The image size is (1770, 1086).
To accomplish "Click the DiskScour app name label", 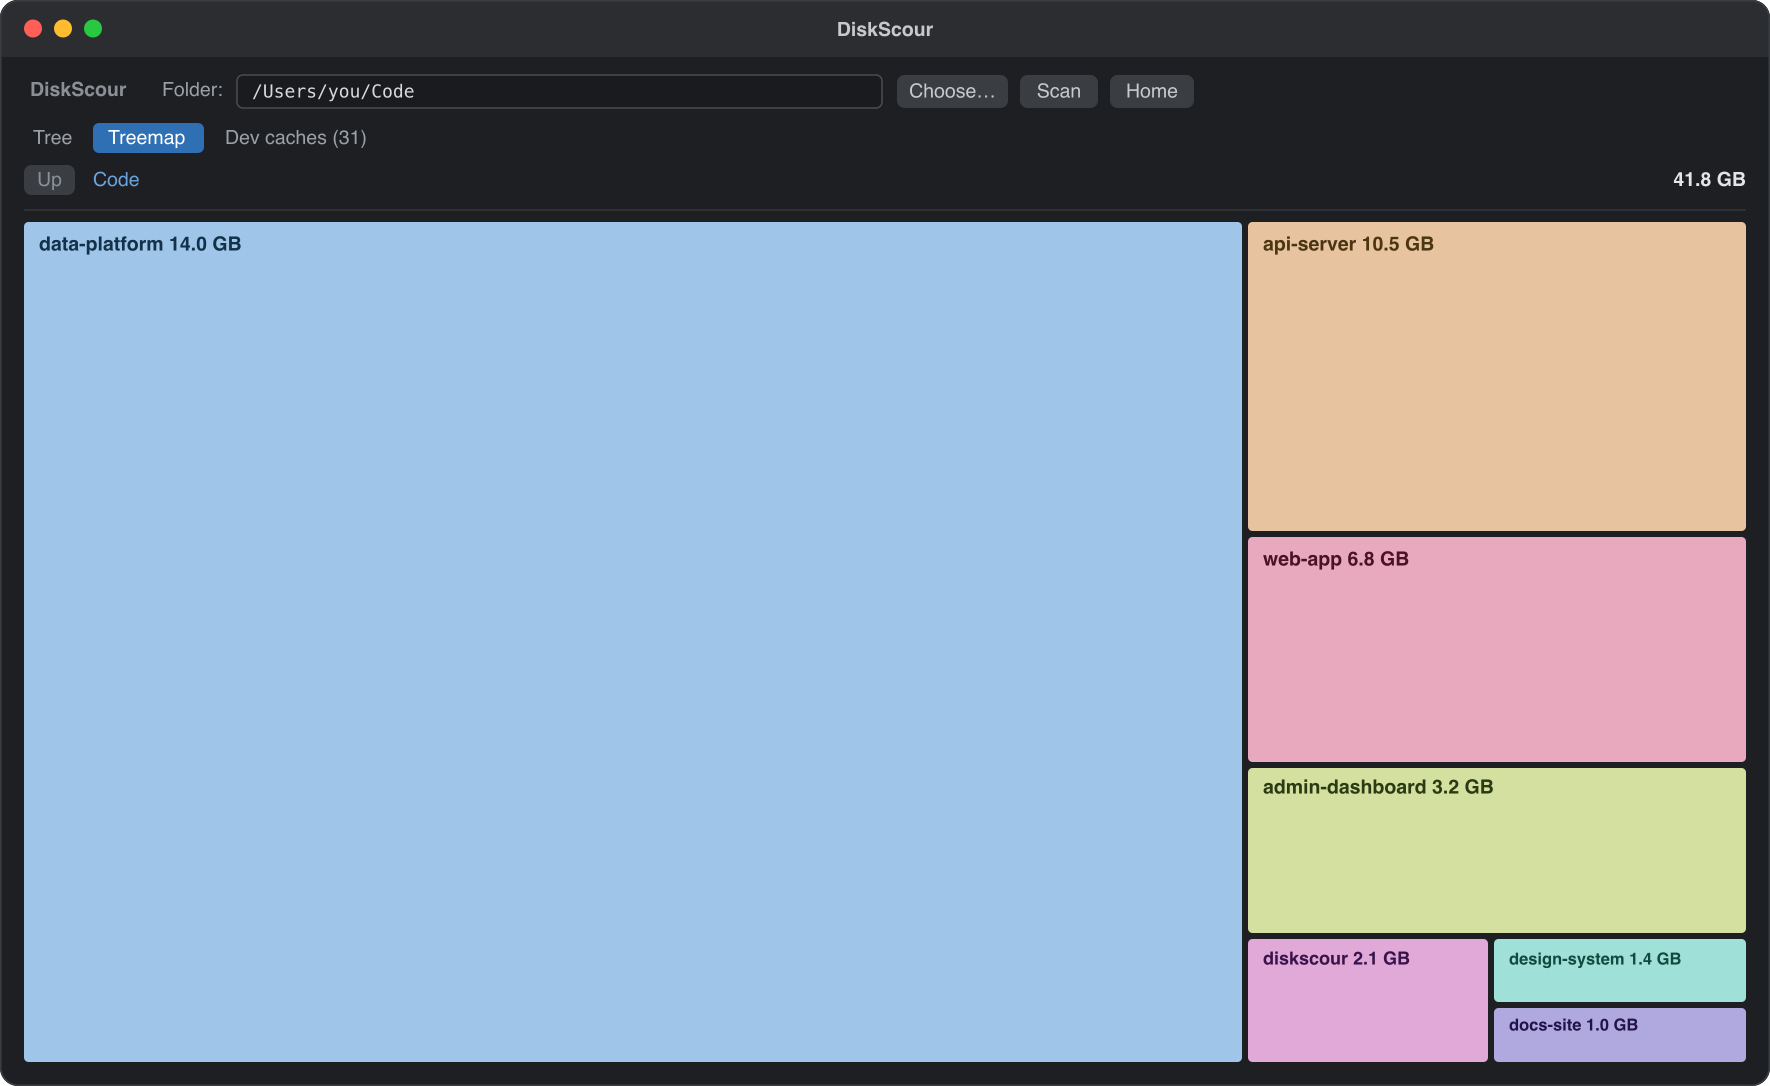I will pos(78,90).
